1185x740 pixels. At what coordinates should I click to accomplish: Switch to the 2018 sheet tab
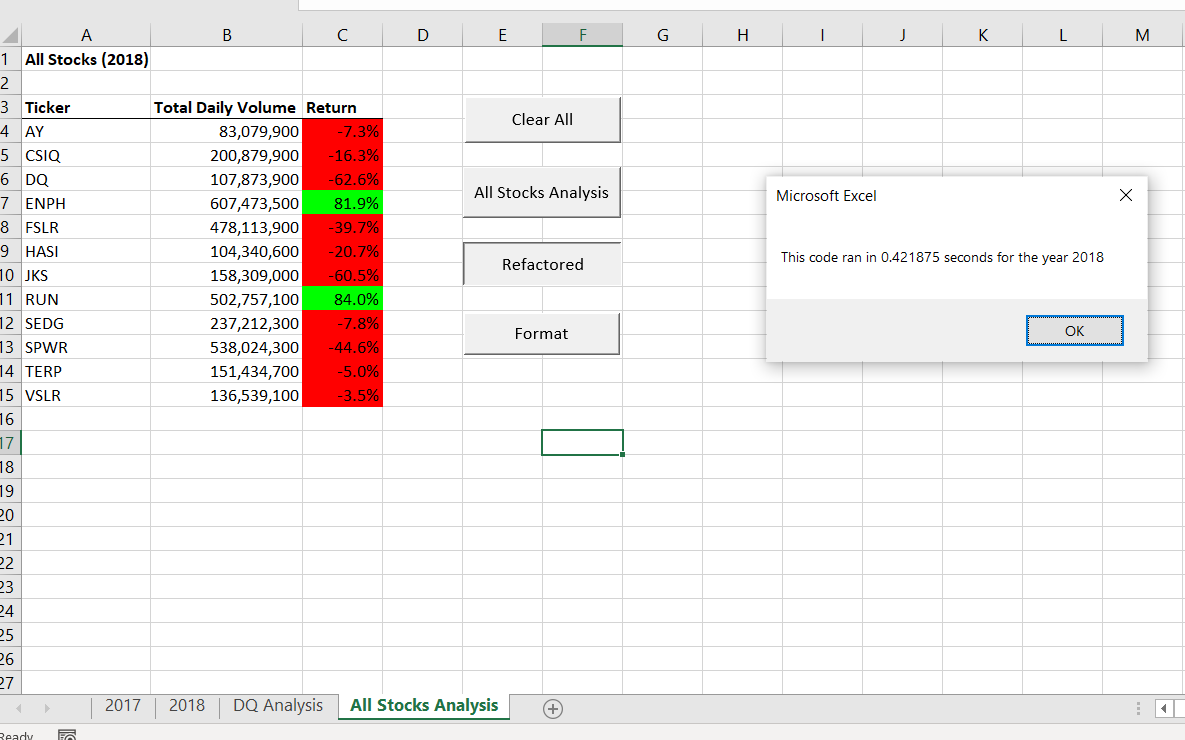point(186,706)
